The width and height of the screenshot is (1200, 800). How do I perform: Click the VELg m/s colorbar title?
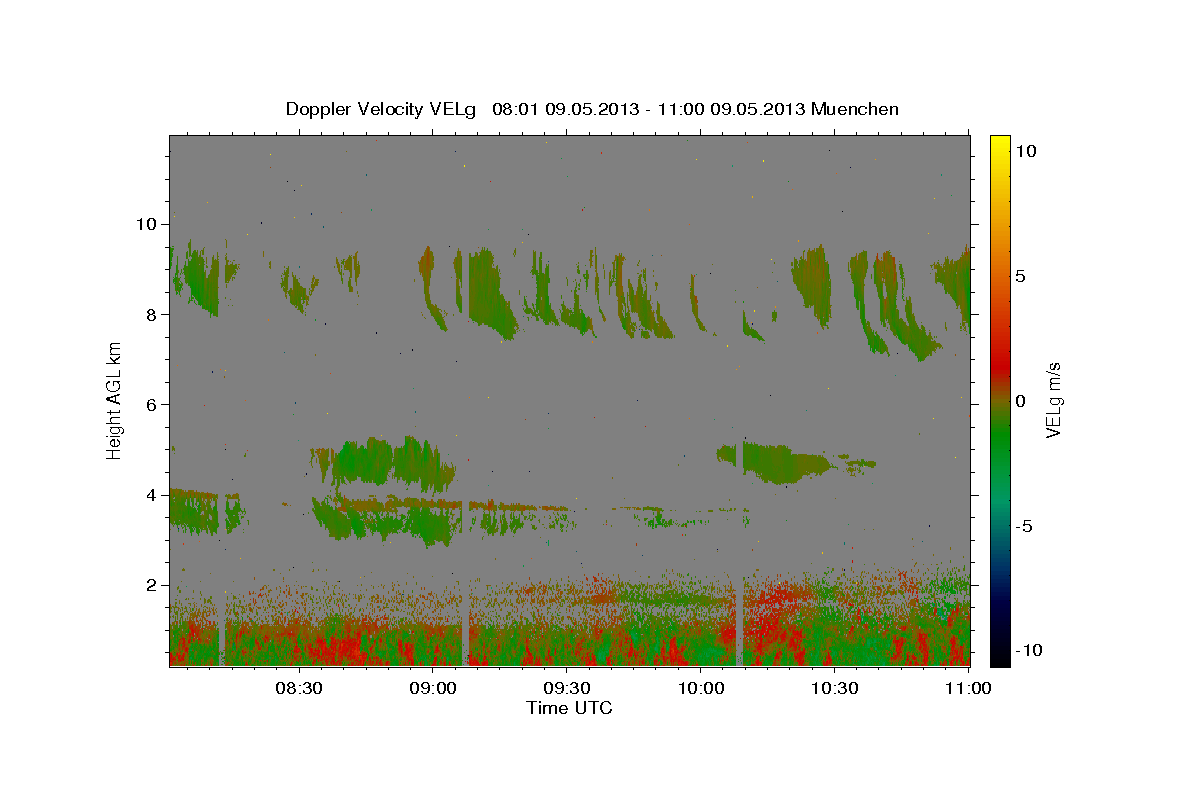click(1053, 401)
